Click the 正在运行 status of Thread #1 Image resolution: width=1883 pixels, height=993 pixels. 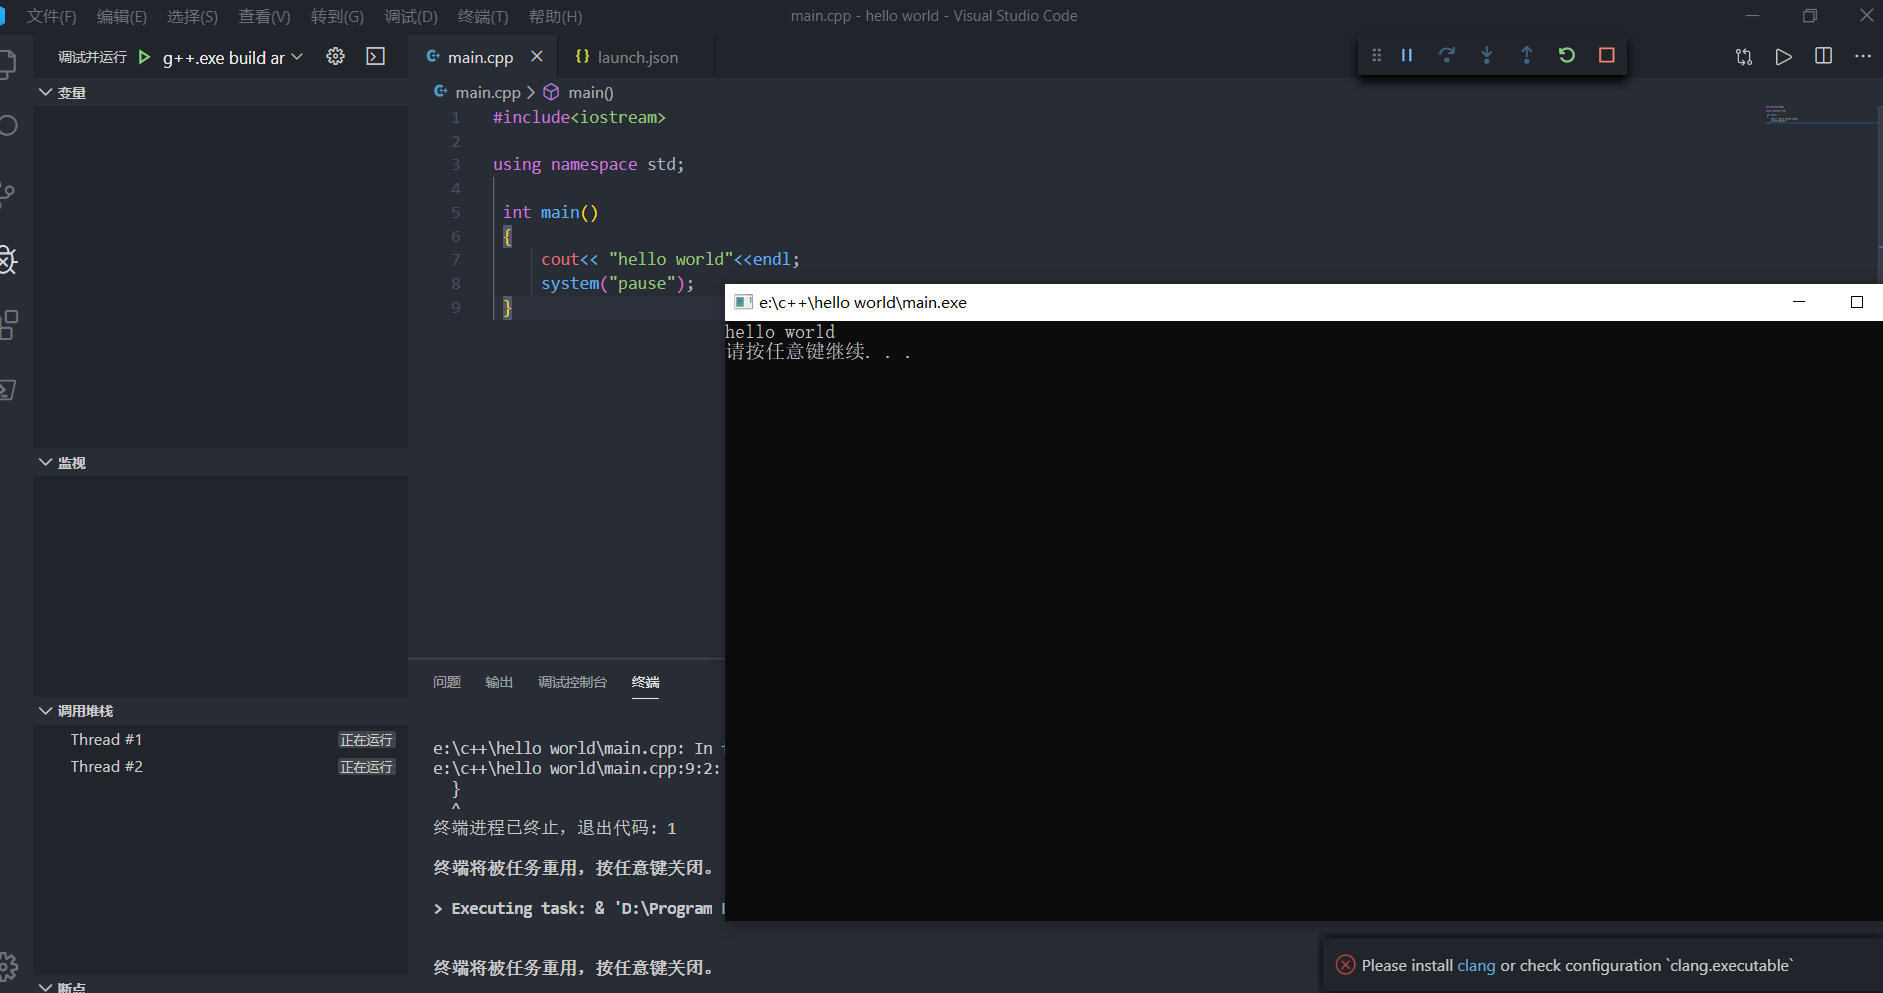point(366,740)
